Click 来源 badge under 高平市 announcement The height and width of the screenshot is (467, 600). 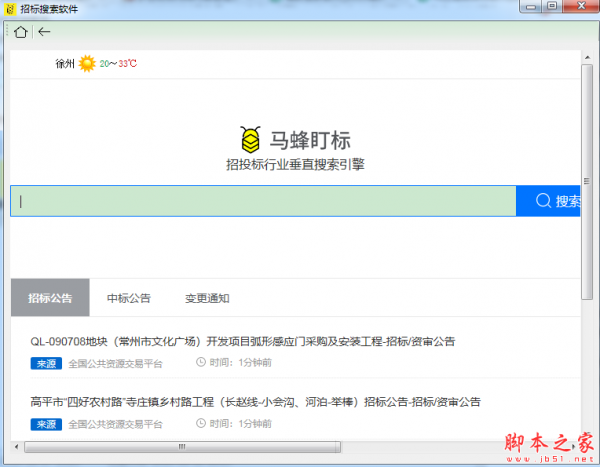tap(46, 424)
